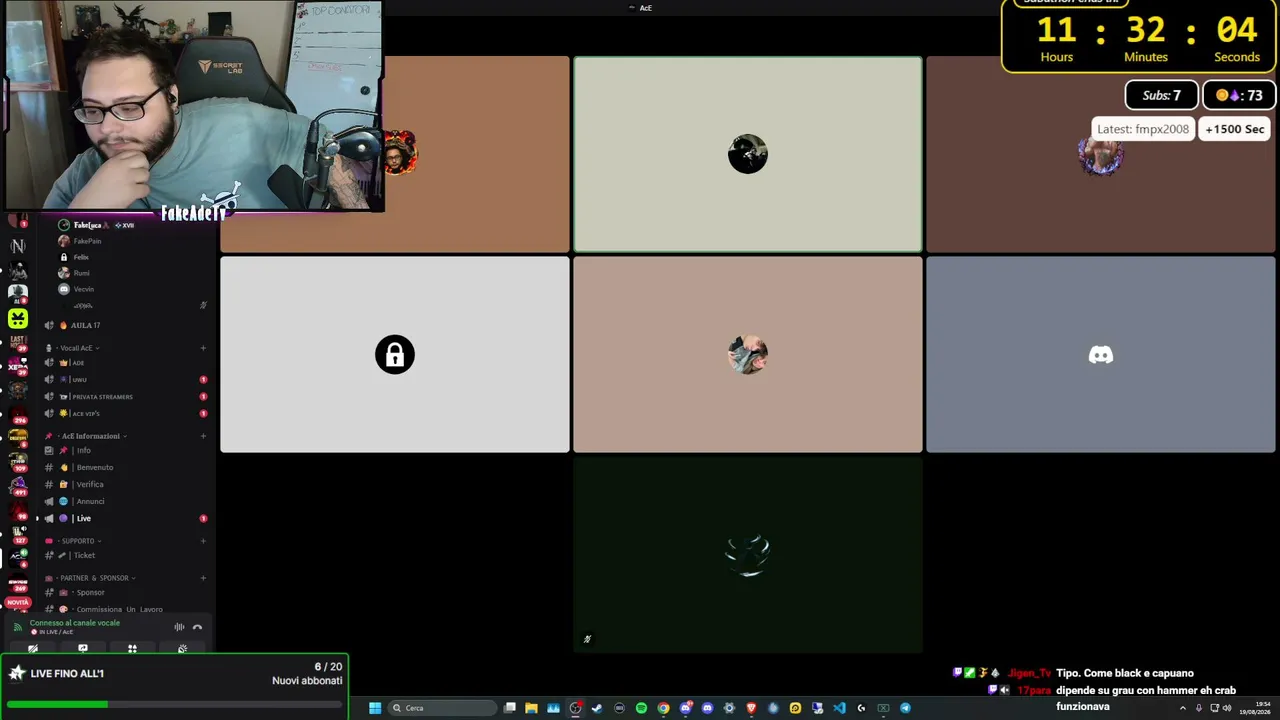Open the Verifica text channel
The image size is (1280, 720).
point(126,484)
